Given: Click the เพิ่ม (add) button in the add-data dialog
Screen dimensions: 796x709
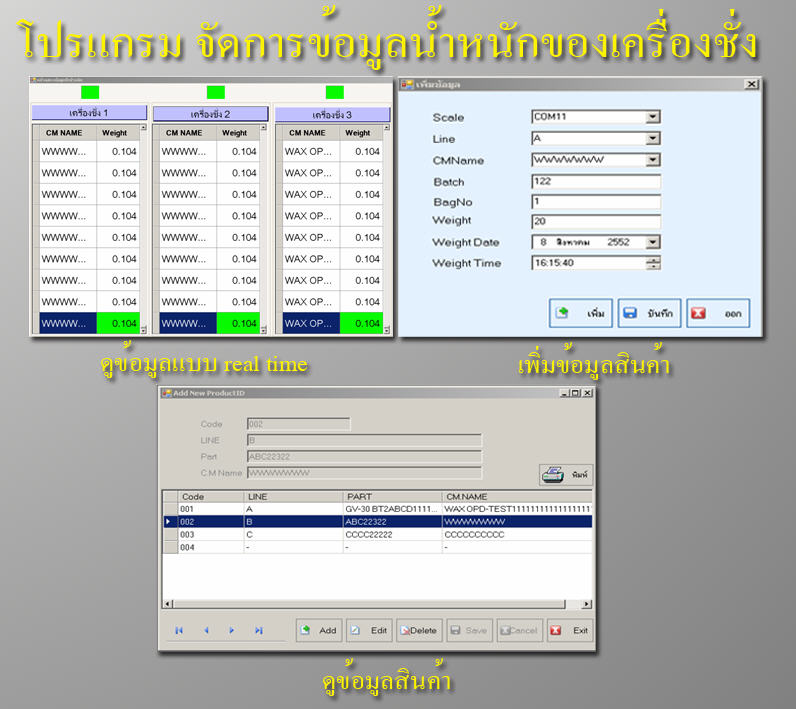Looking at the screenshot, I should [580, 313].
